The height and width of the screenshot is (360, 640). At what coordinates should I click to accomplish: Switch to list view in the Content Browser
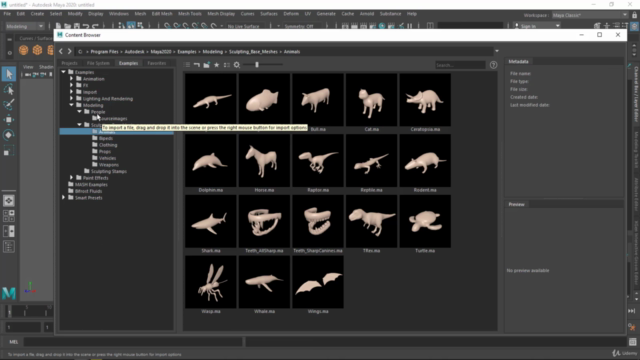point(187,65)
